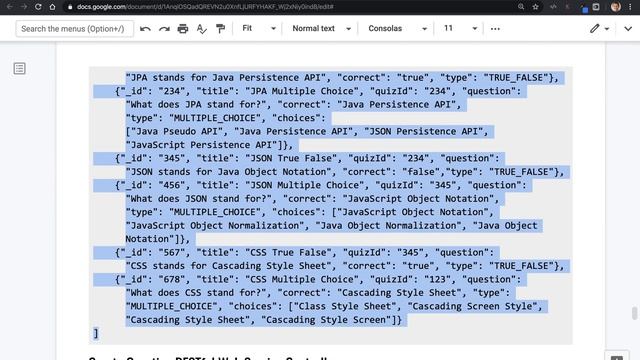This screenshot has height=360, width=640.
Task: Open the Chrome three-dot menu
Action: (630, 7)
